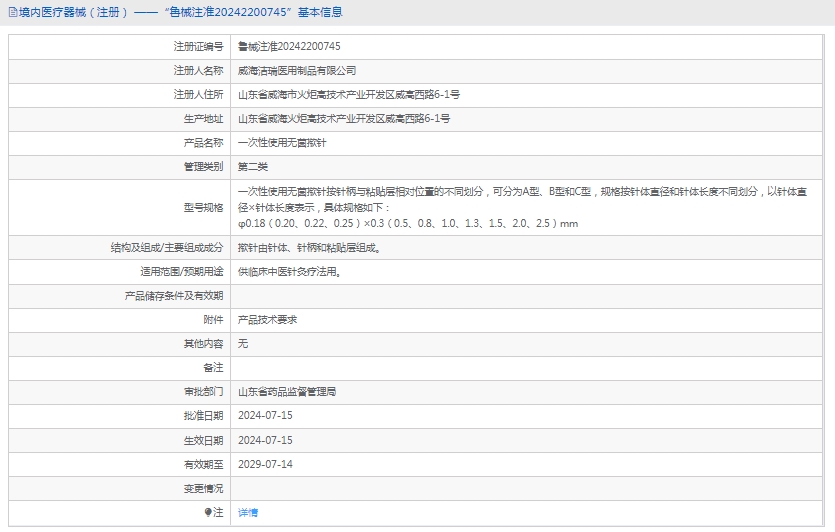Click the expiry date 2029-07-14
Screen dimensions: 835x532
click(265, 464)
